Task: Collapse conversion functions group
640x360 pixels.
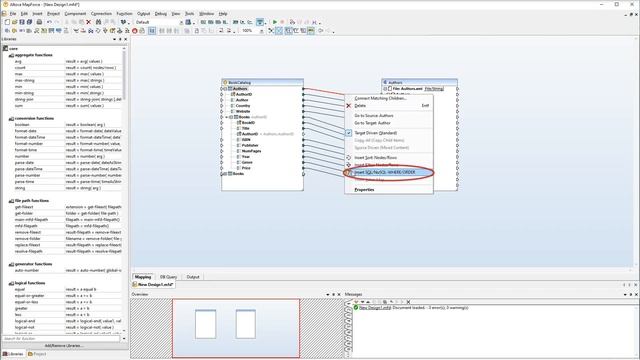Action: (x=11, y=118)
